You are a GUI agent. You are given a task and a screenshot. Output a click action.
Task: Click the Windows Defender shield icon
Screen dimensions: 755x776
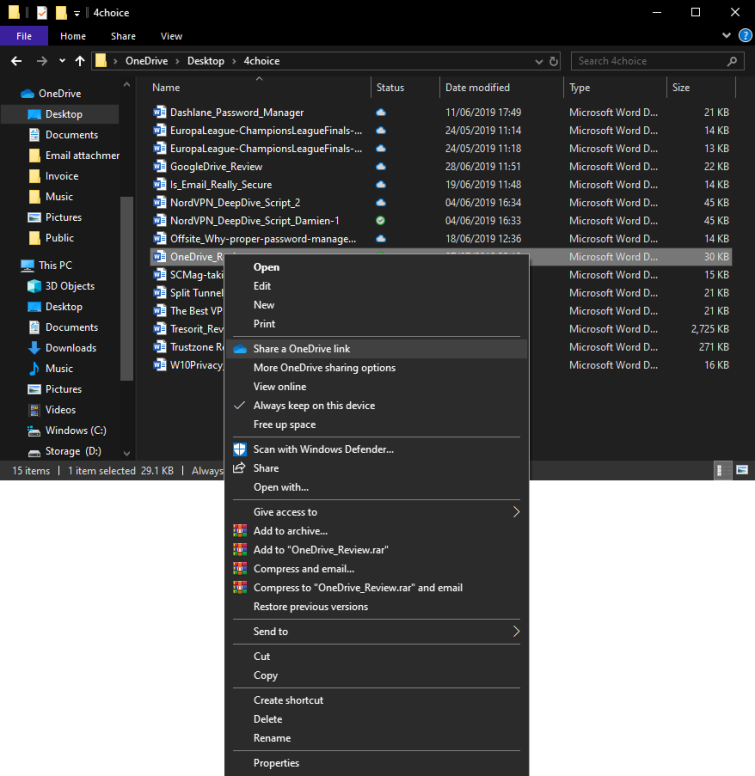click(240, 449)
